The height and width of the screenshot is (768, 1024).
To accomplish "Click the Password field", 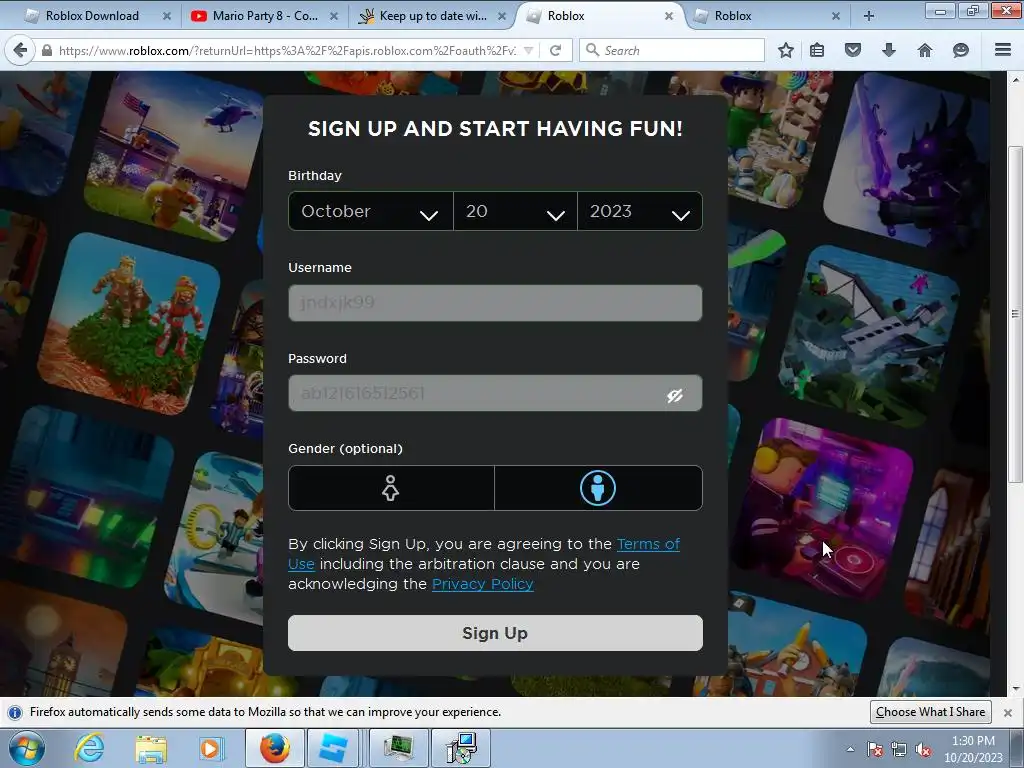I will pos(495,393).
